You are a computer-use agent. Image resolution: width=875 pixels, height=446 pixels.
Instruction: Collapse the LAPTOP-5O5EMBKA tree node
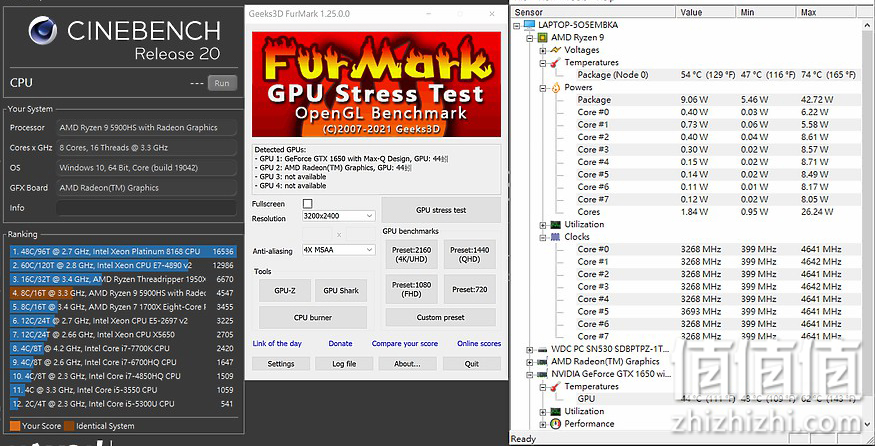(517, 25)
